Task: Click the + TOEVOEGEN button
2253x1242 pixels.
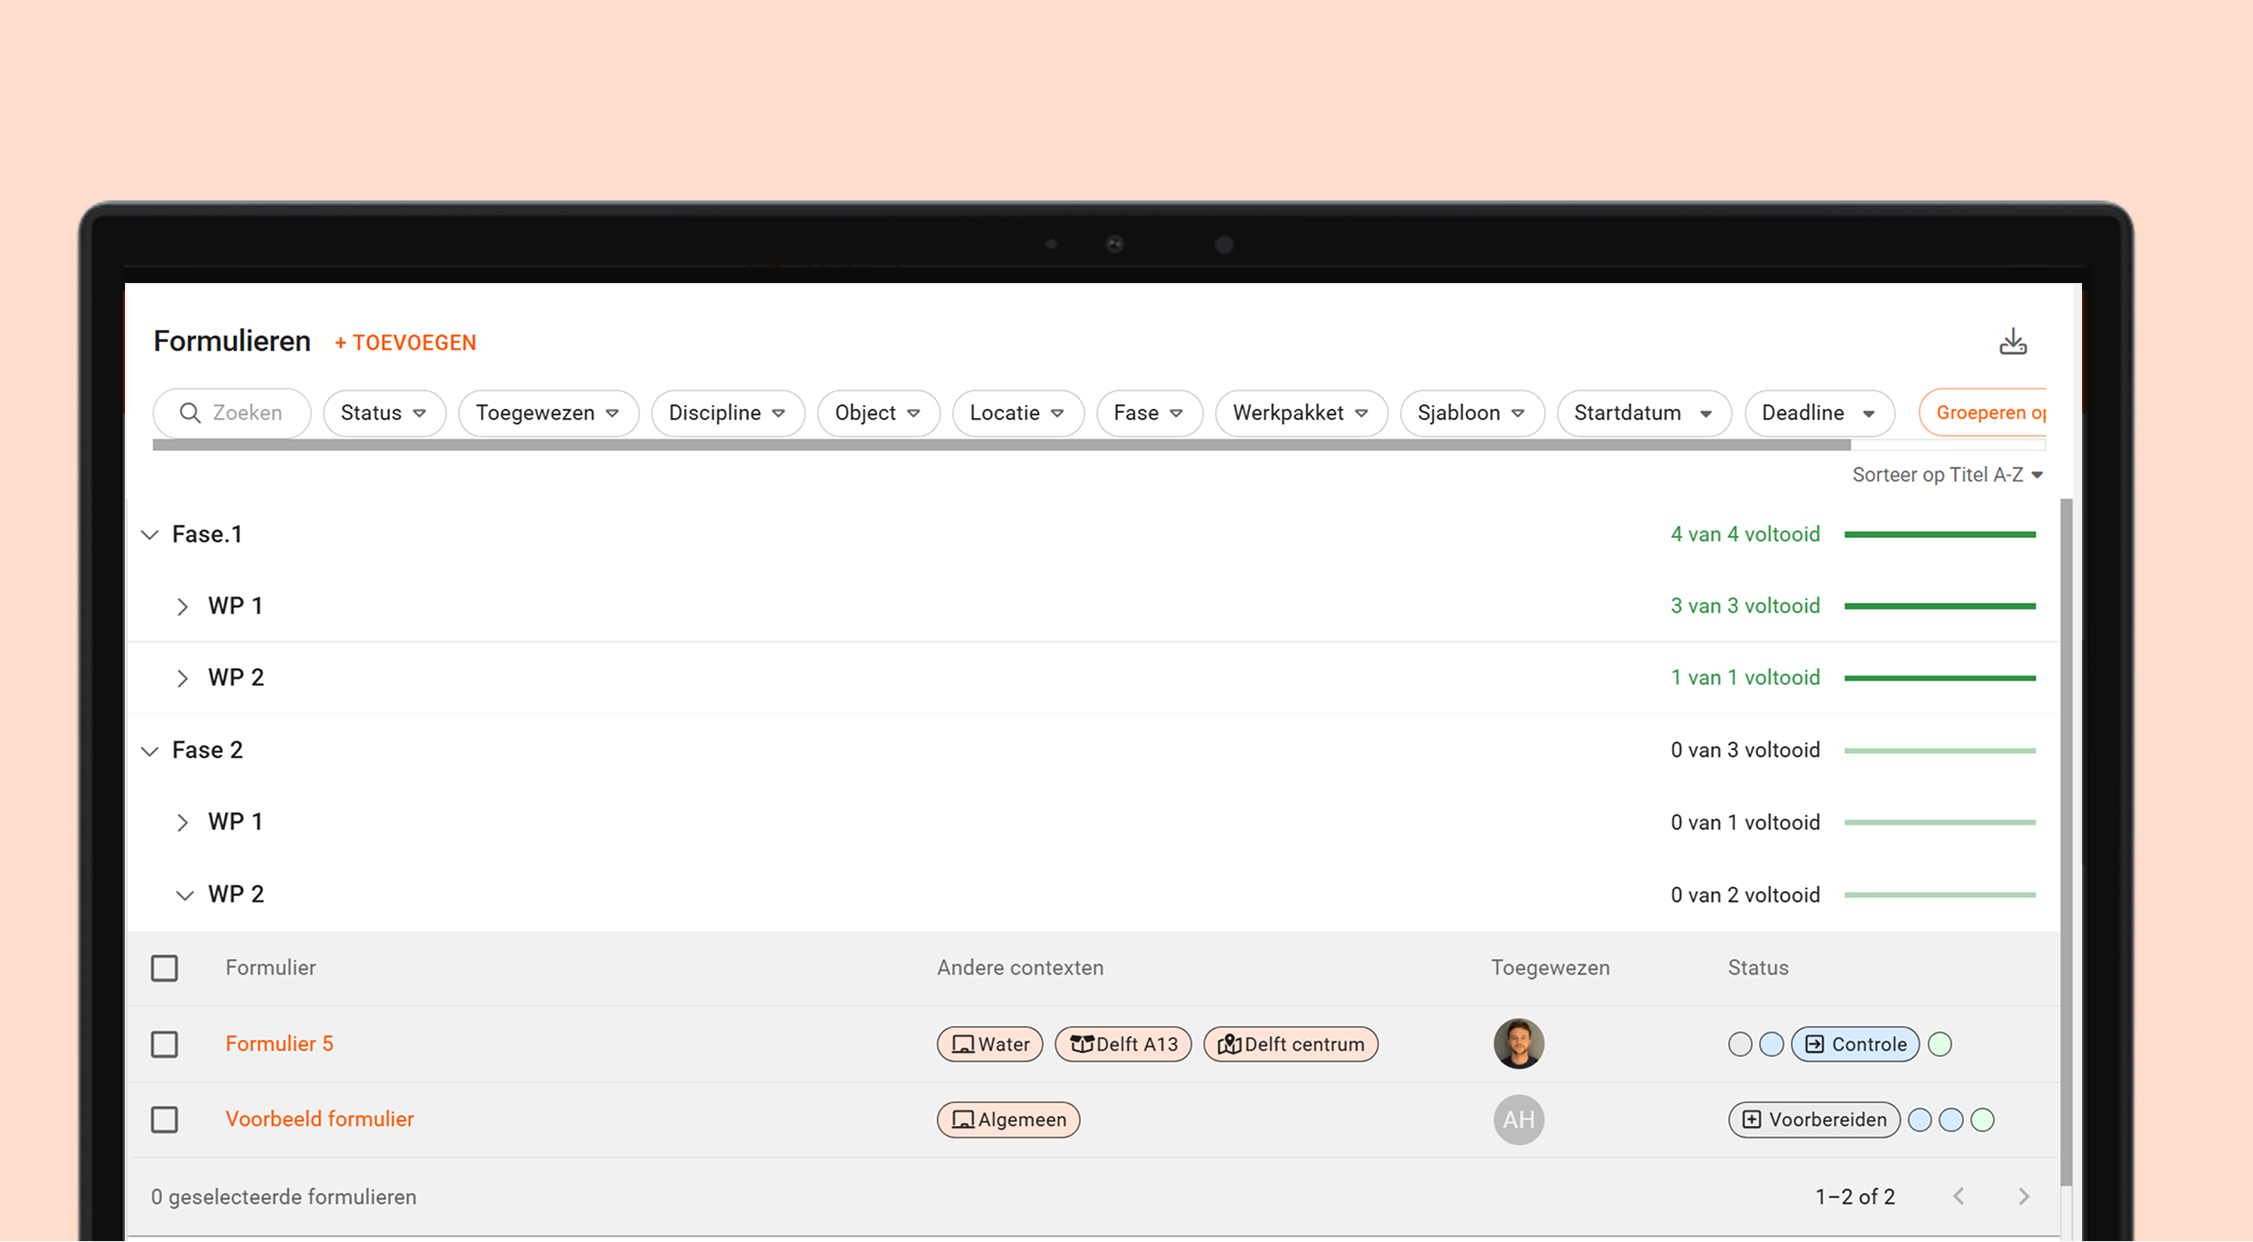Action: tap(405, 343)
